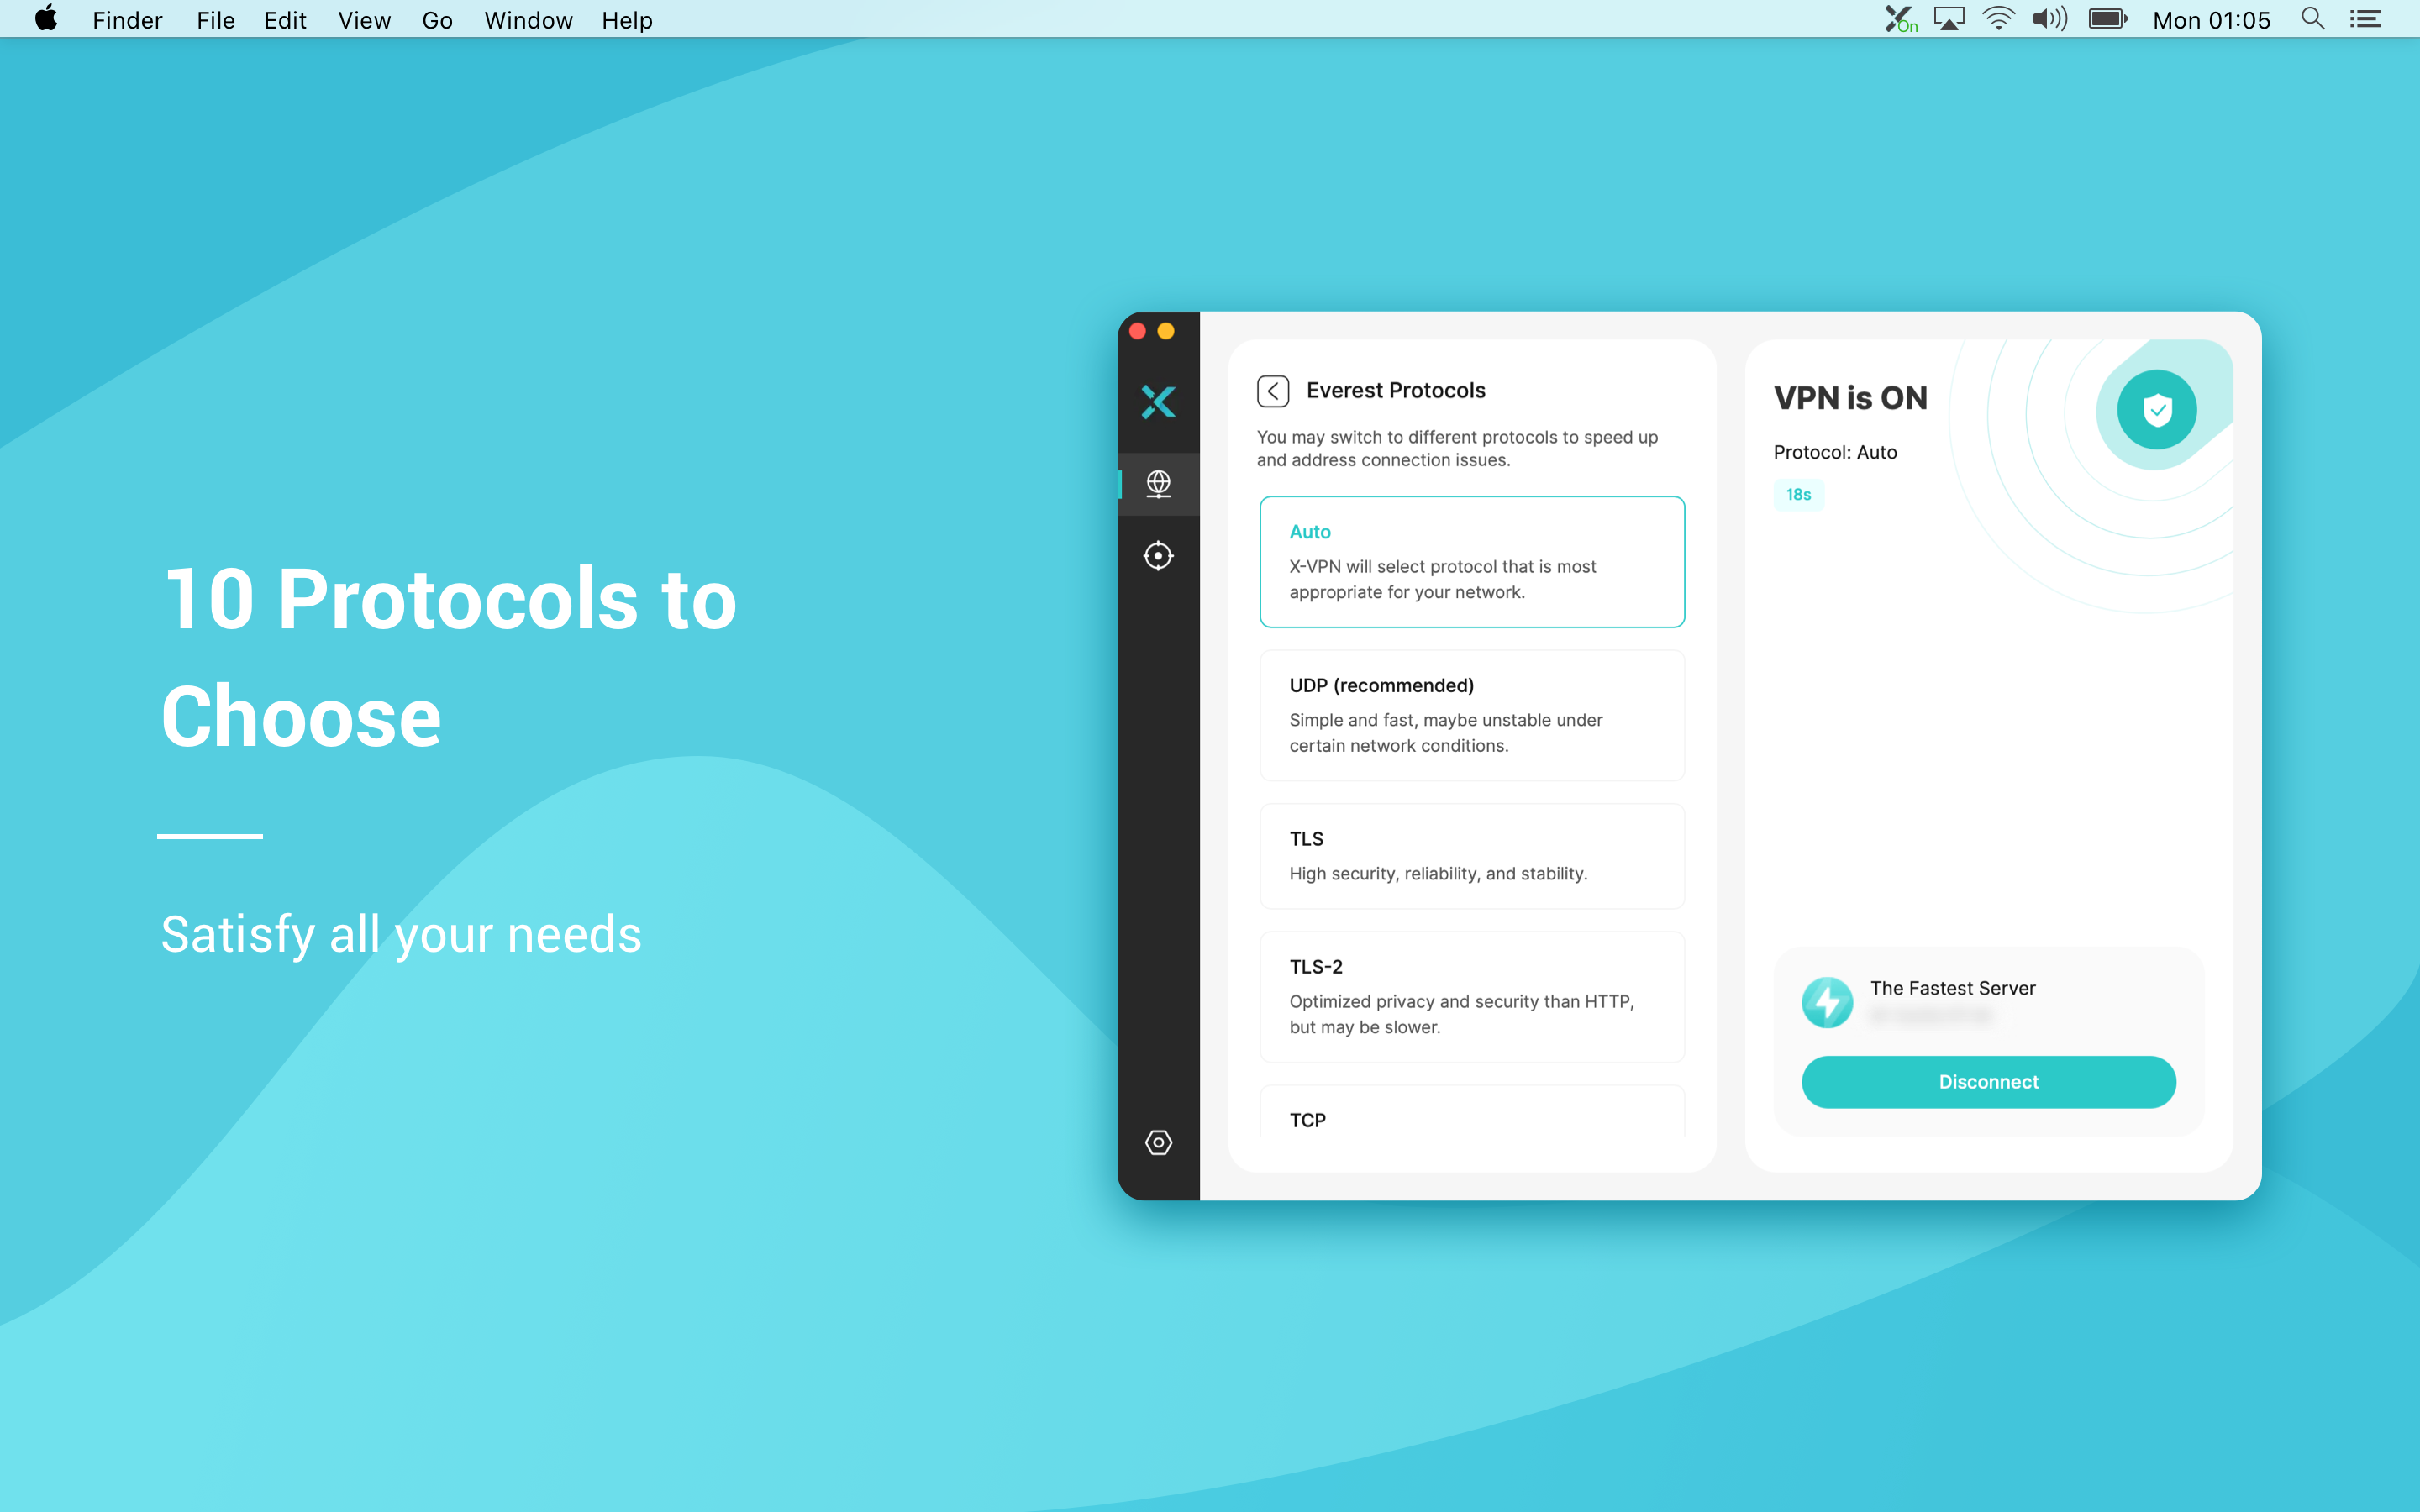Viewport: 2420px width, 1512px height.
Task: Open Wi-Fi menu bar icon
Action: coord(1998,19)
